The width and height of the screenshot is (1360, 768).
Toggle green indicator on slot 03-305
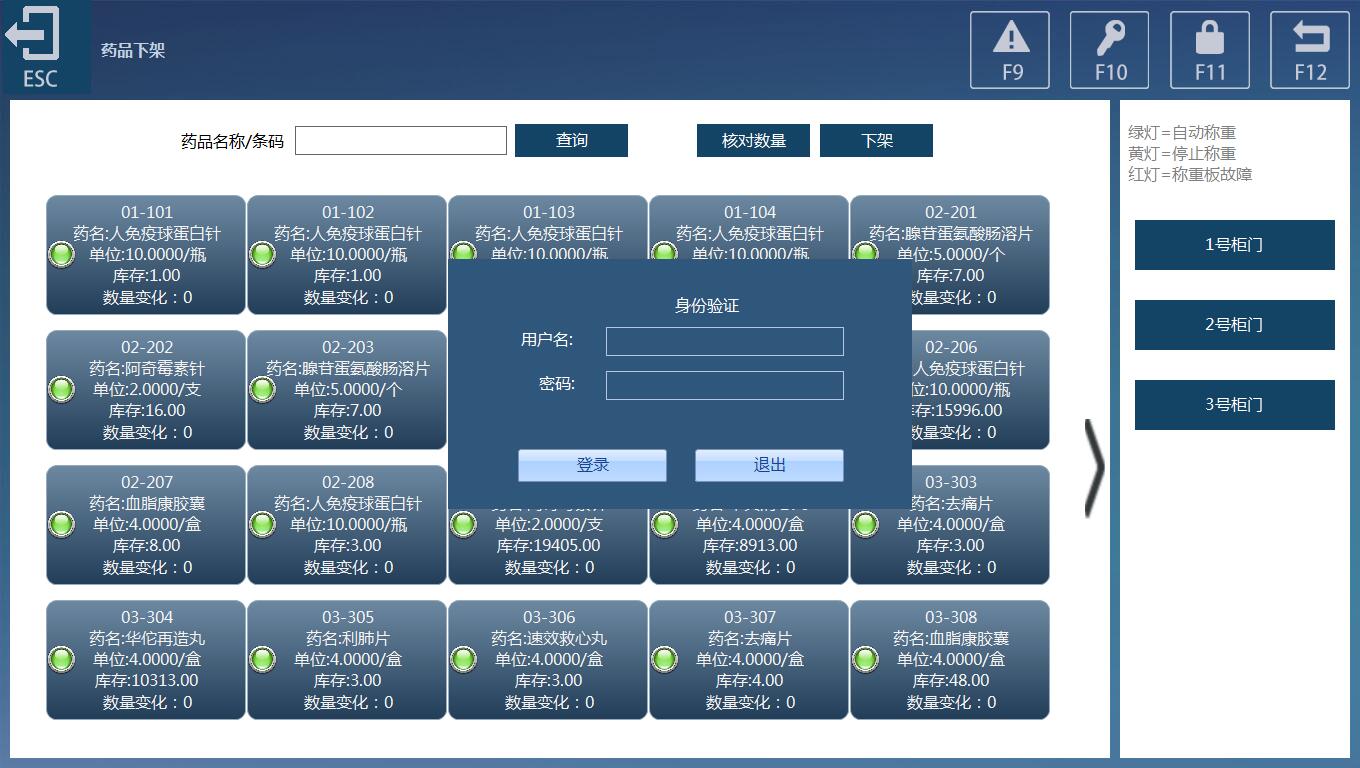(x=262, y=659)
